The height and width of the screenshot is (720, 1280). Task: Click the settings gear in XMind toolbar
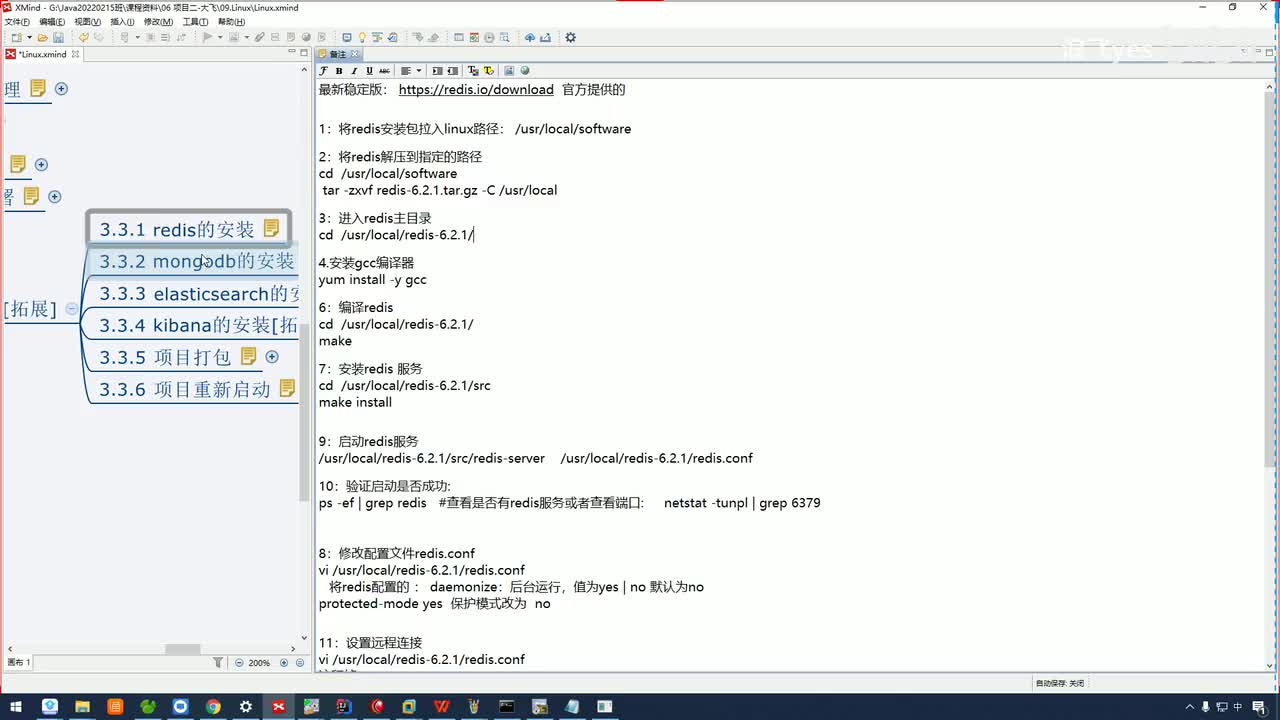coord(570,37)
